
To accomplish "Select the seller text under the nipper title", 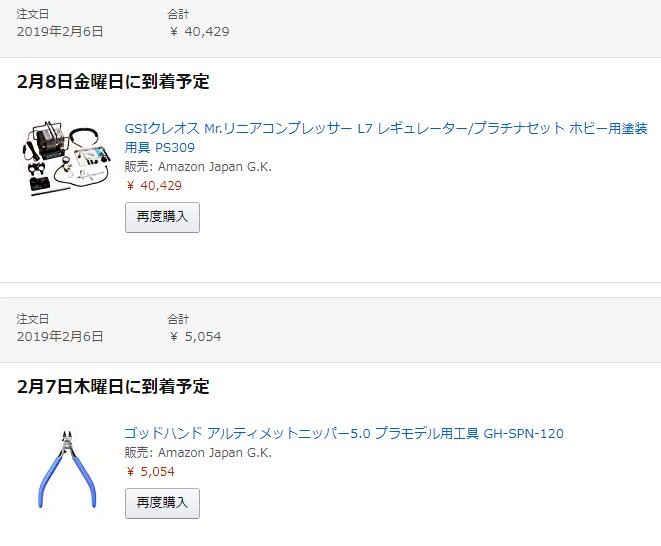I will tap(198, 452).
